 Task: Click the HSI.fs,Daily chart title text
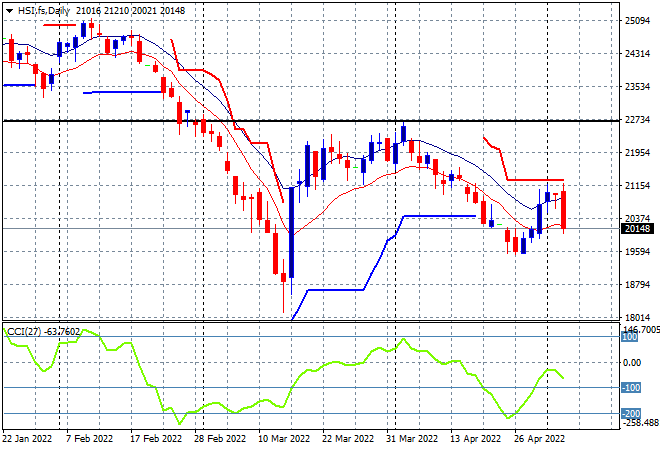[44, 11]
